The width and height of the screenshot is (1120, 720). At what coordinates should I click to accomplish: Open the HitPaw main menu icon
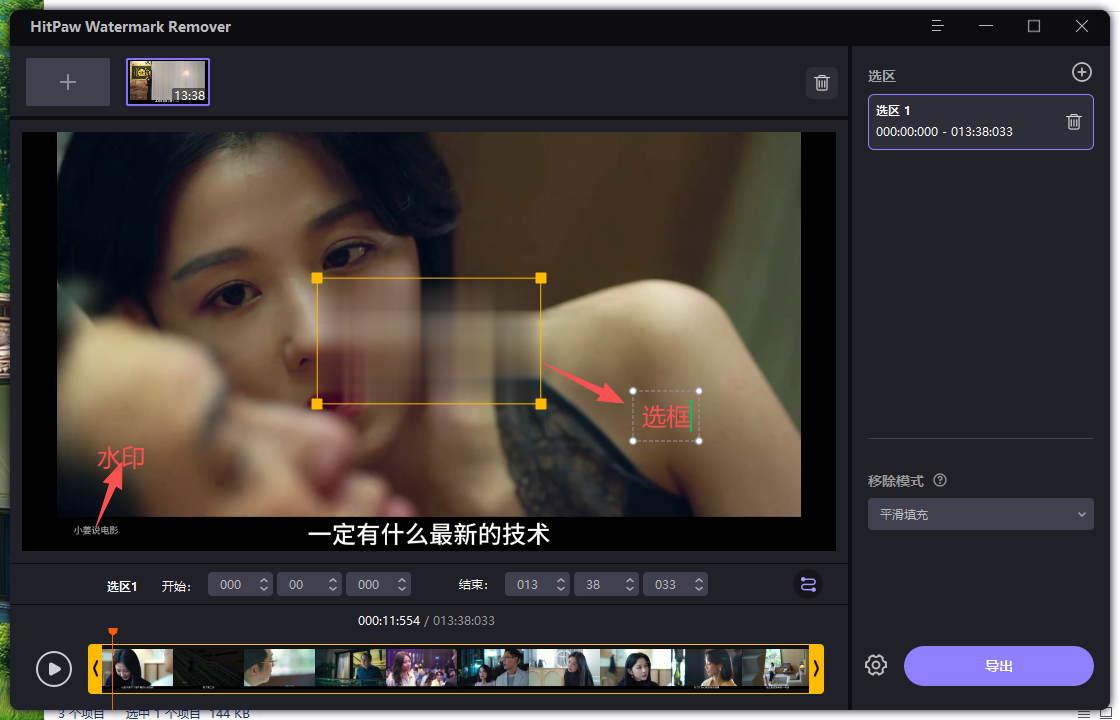point(938,26)
